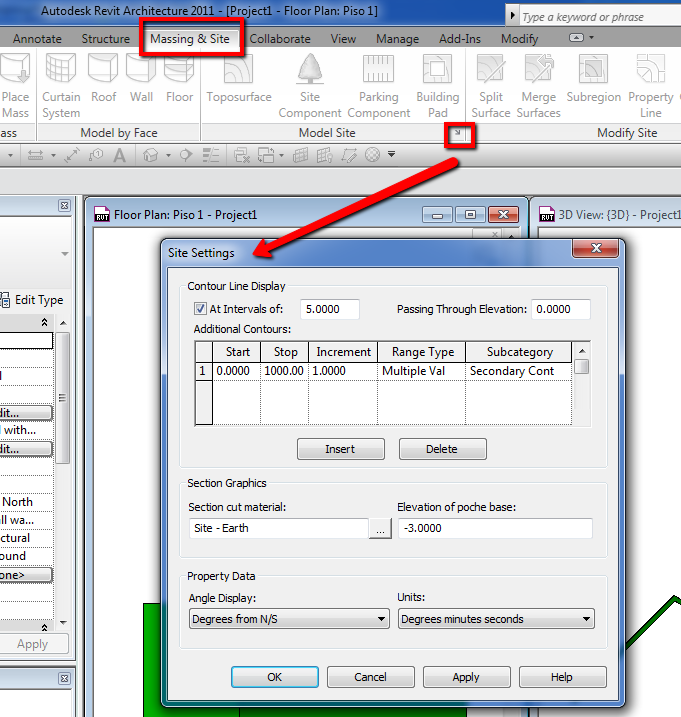Choose the Parking Component tool
This screenshot has width=681, height=717.
pos(378,86)
